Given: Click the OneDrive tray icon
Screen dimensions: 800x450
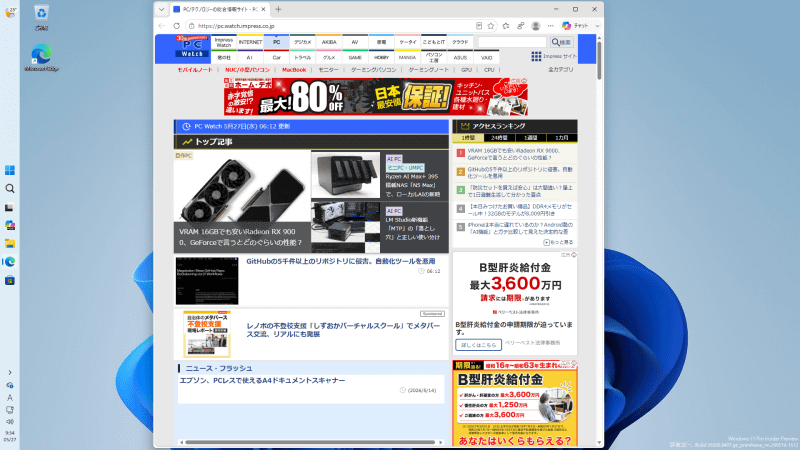Looking at the screenshot, I should (10, 385).
